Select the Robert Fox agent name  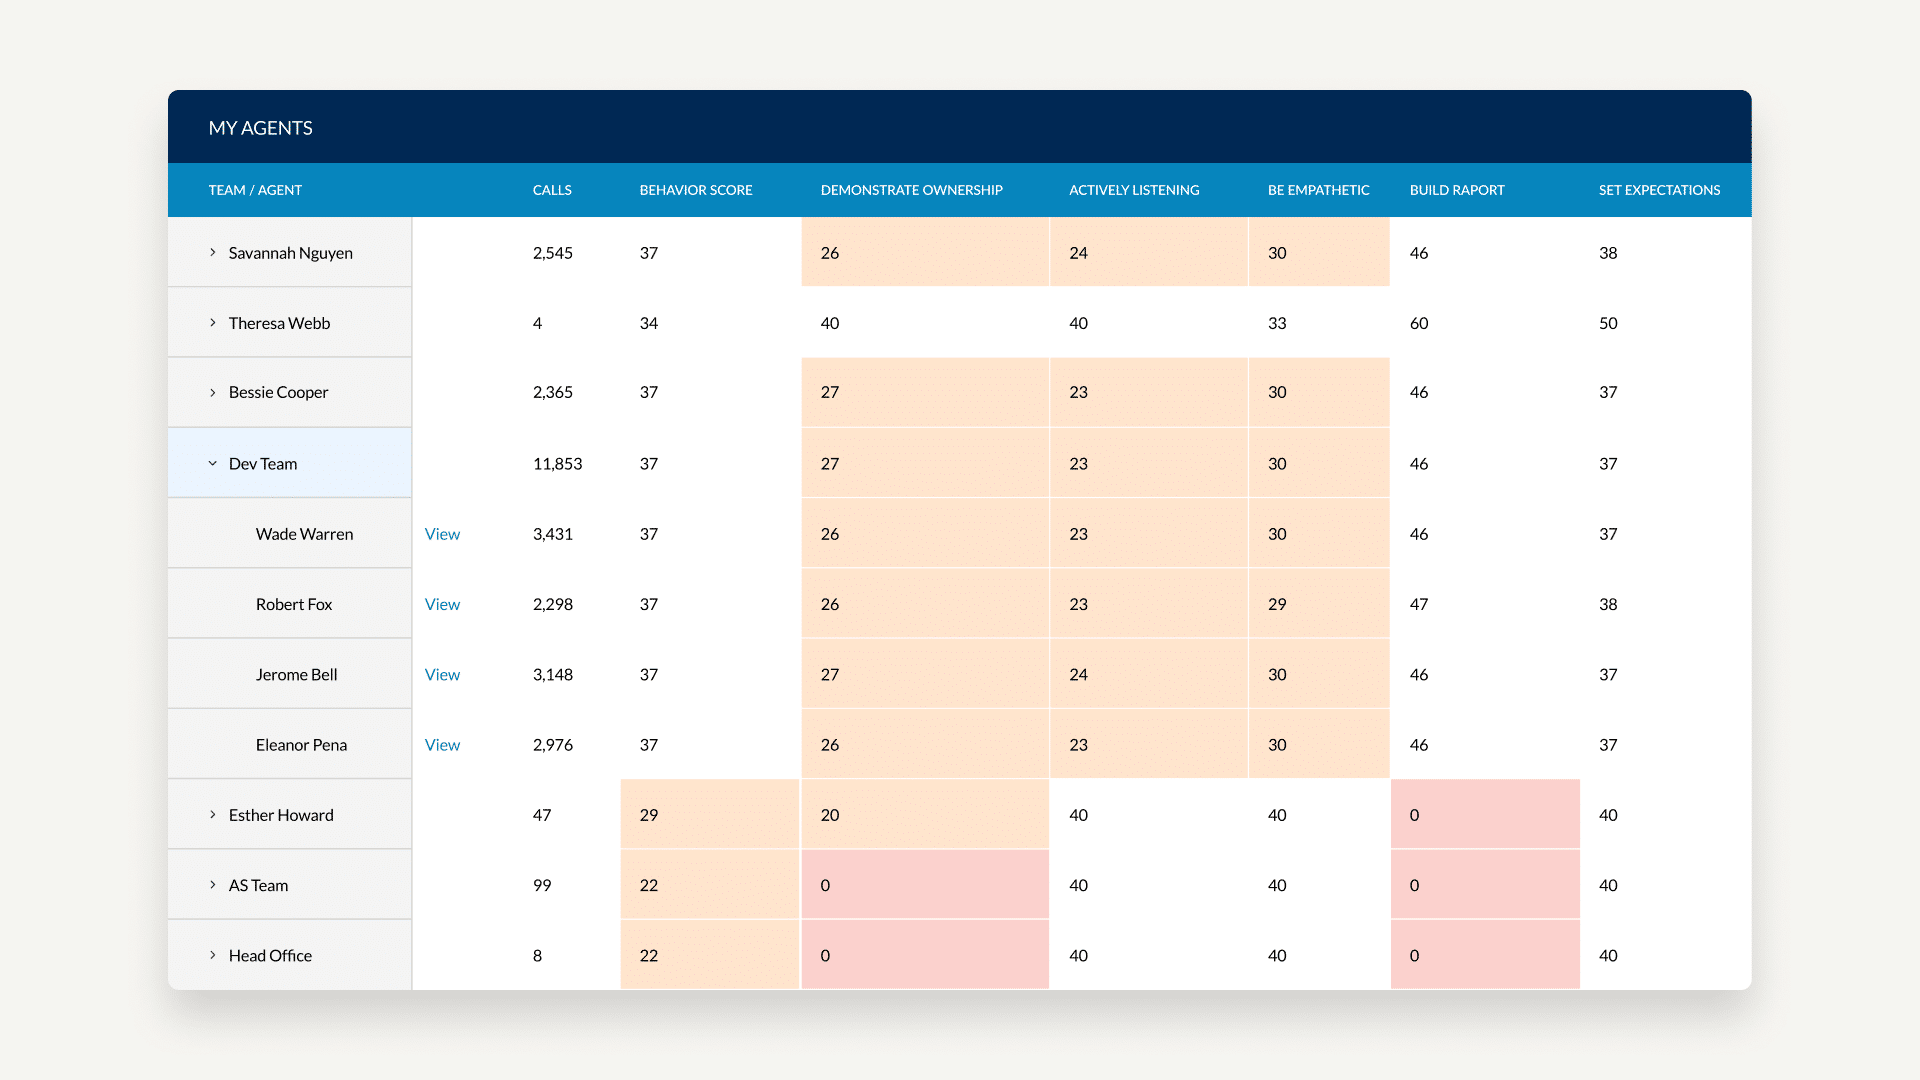click(294, 604)
